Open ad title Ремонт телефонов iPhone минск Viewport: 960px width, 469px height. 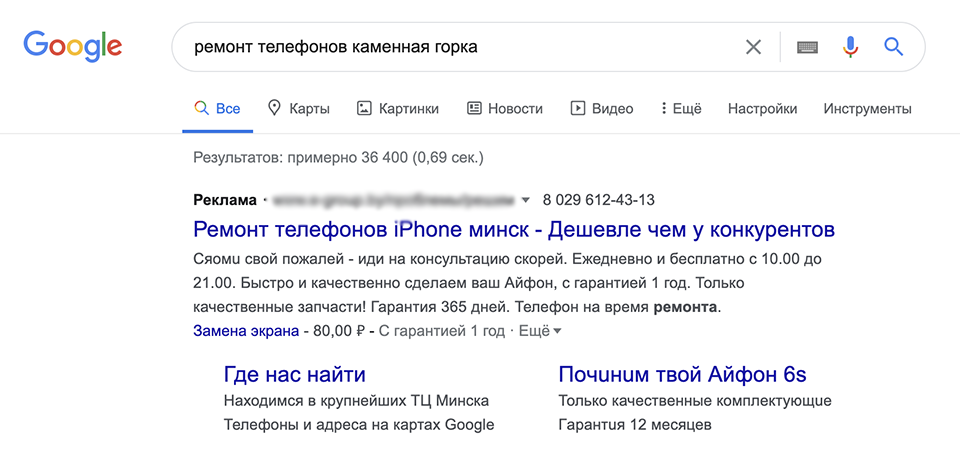pos(514,230)
